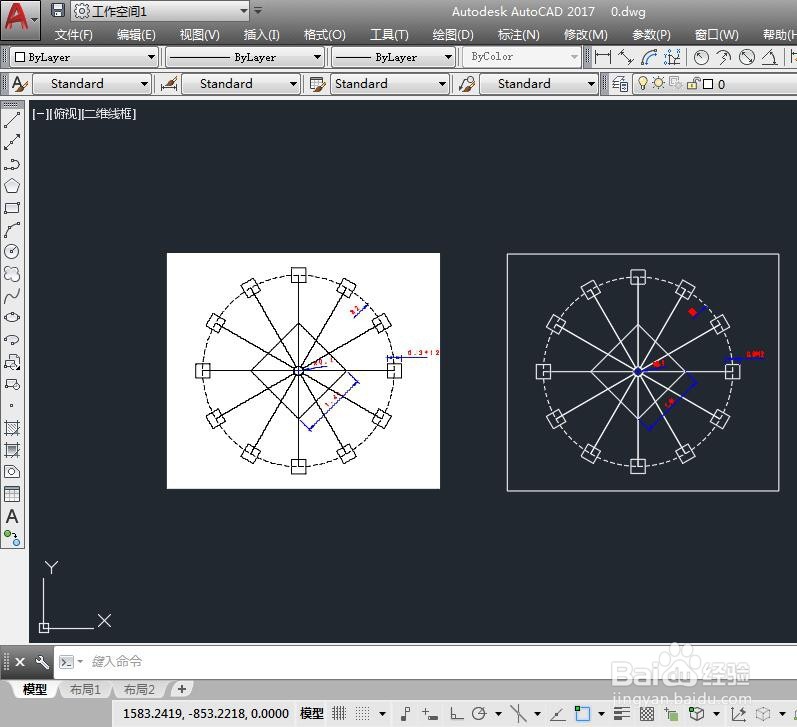Select the Polyline tool
The image size is (797, 727).
tap(12, 164)
